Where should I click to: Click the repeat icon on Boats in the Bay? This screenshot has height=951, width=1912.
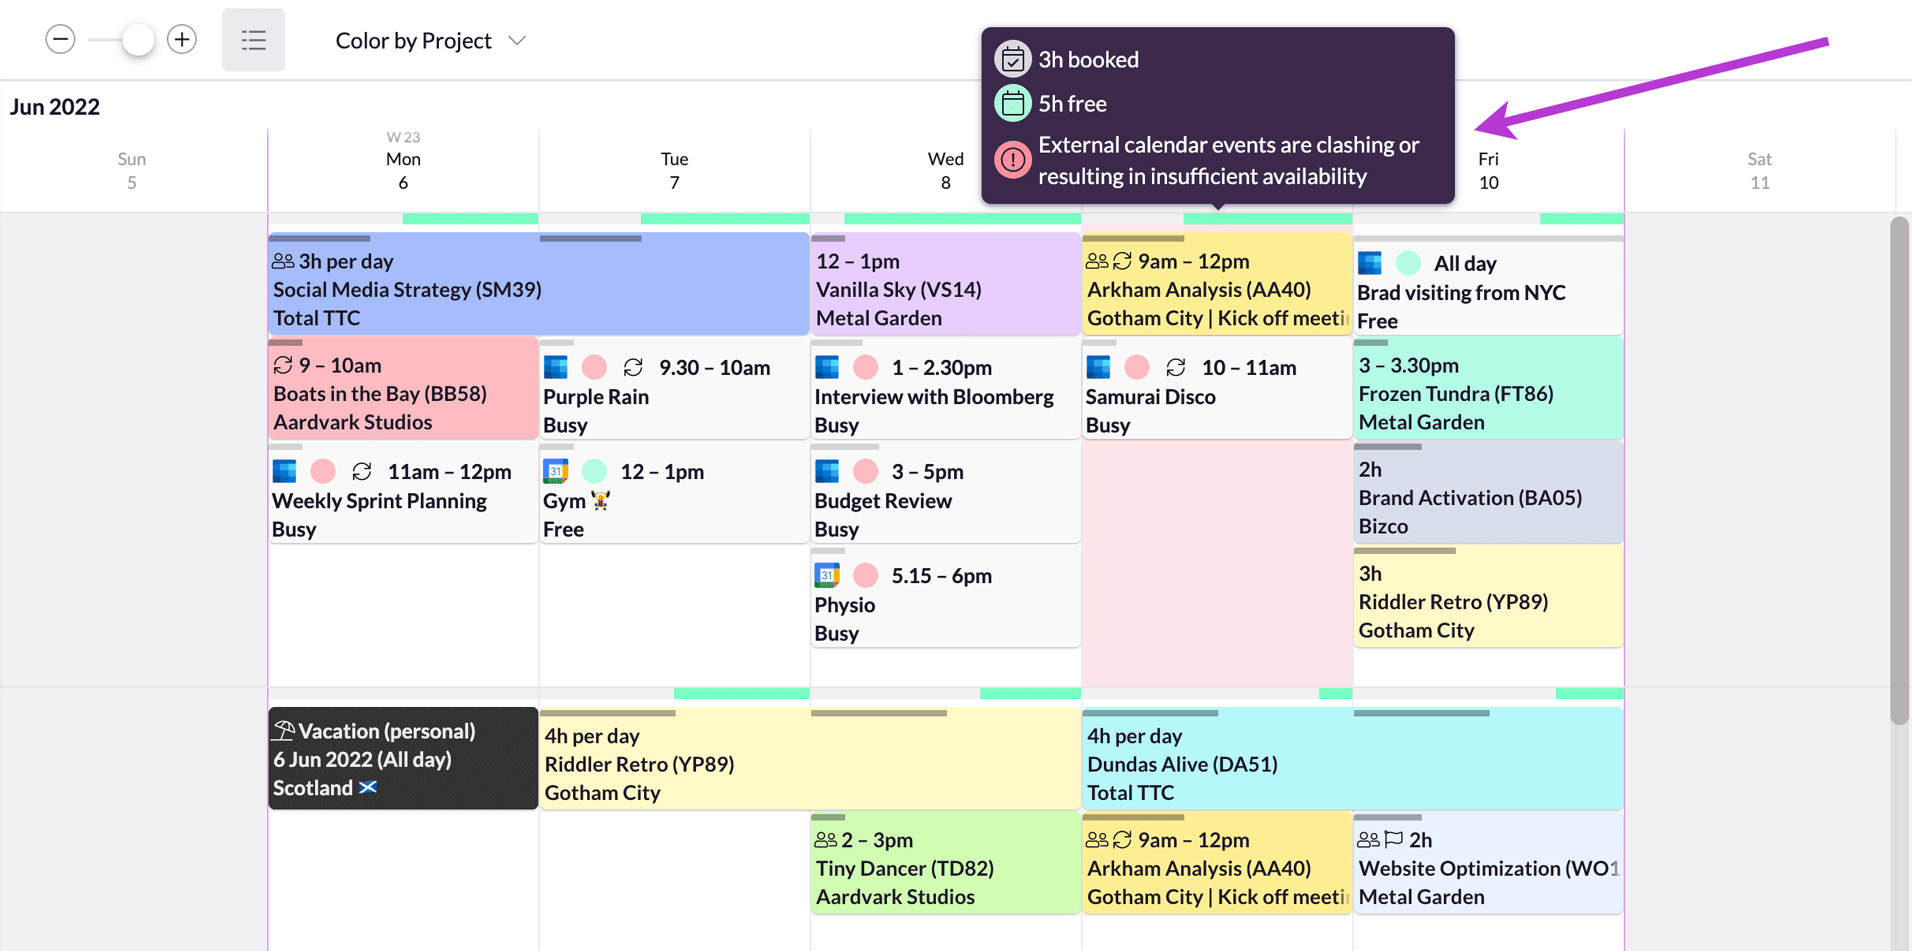283,364
